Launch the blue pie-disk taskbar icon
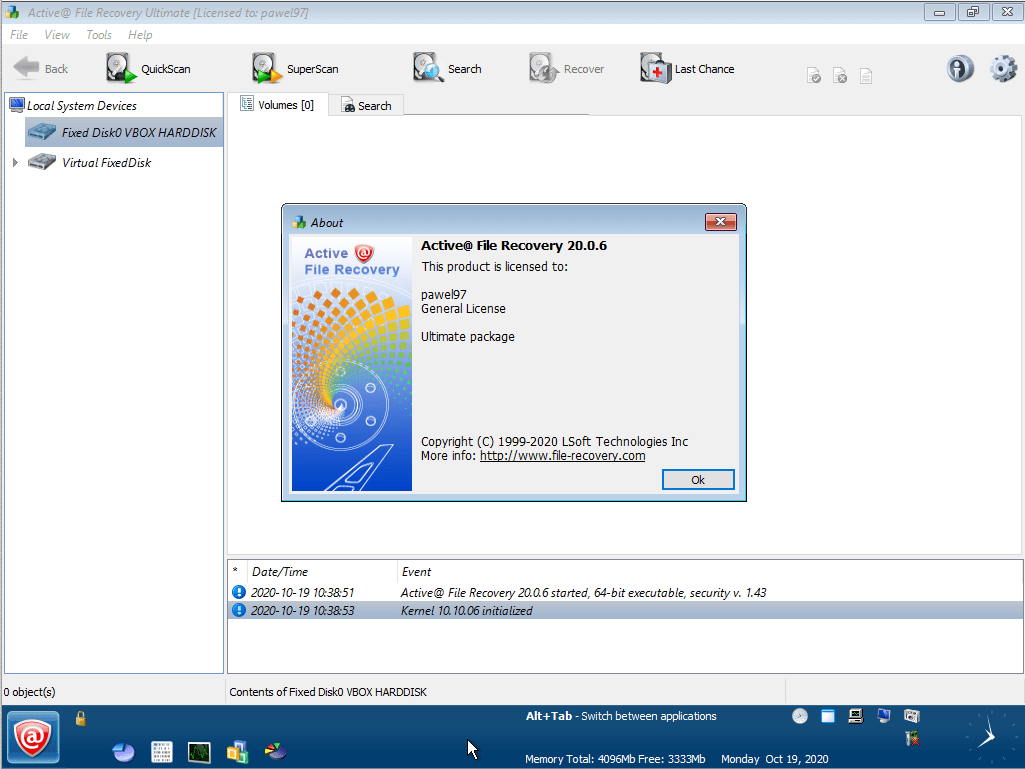 click(x=124, y=752)
